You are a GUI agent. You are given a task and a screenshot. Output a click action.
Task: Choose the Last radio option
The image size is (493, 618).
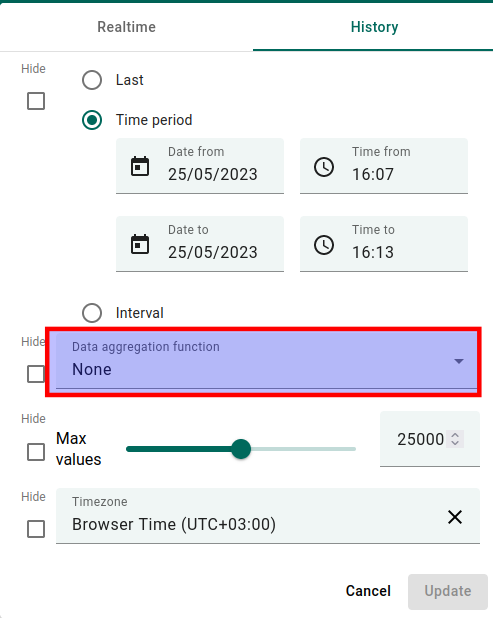point(92,80)
